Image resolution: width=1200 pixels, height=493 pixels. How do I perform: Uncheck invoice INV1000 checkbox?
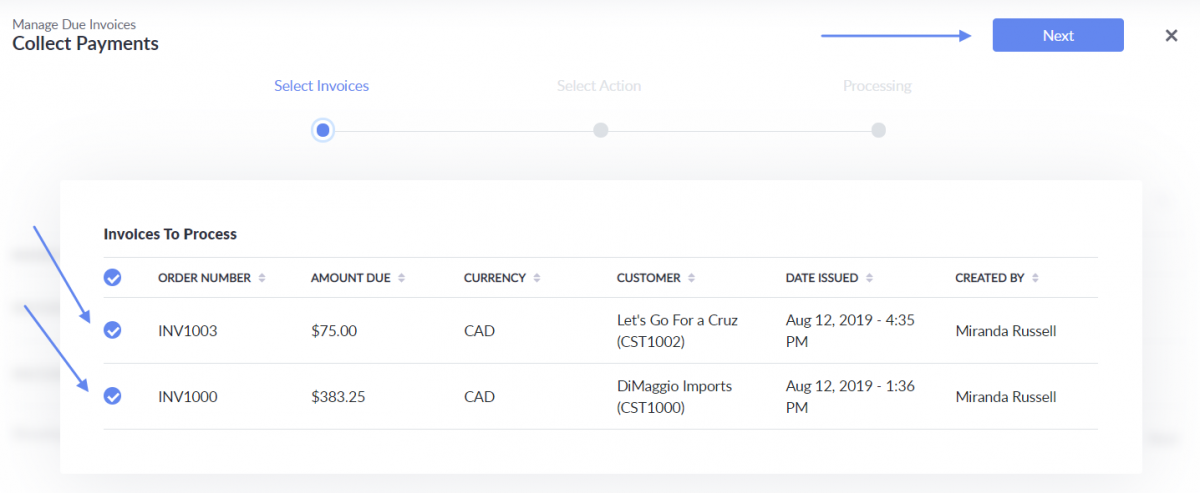click(113, 396)
